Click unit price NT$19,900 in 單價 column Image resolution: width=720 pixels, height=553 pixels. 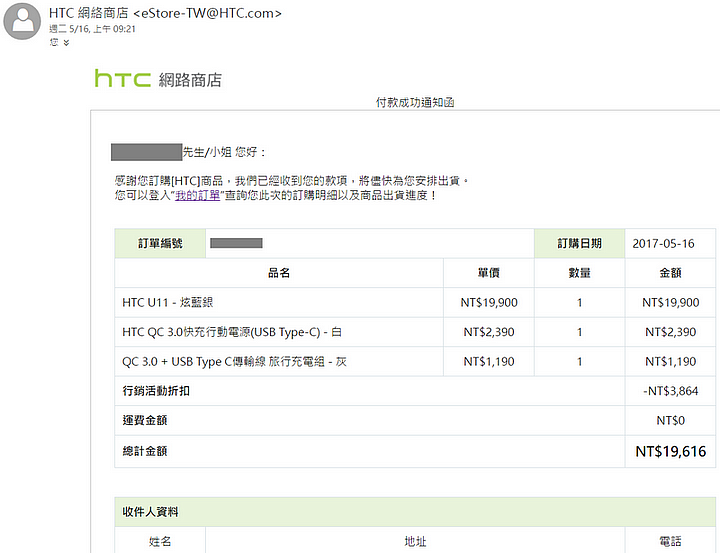pos(489,302)
